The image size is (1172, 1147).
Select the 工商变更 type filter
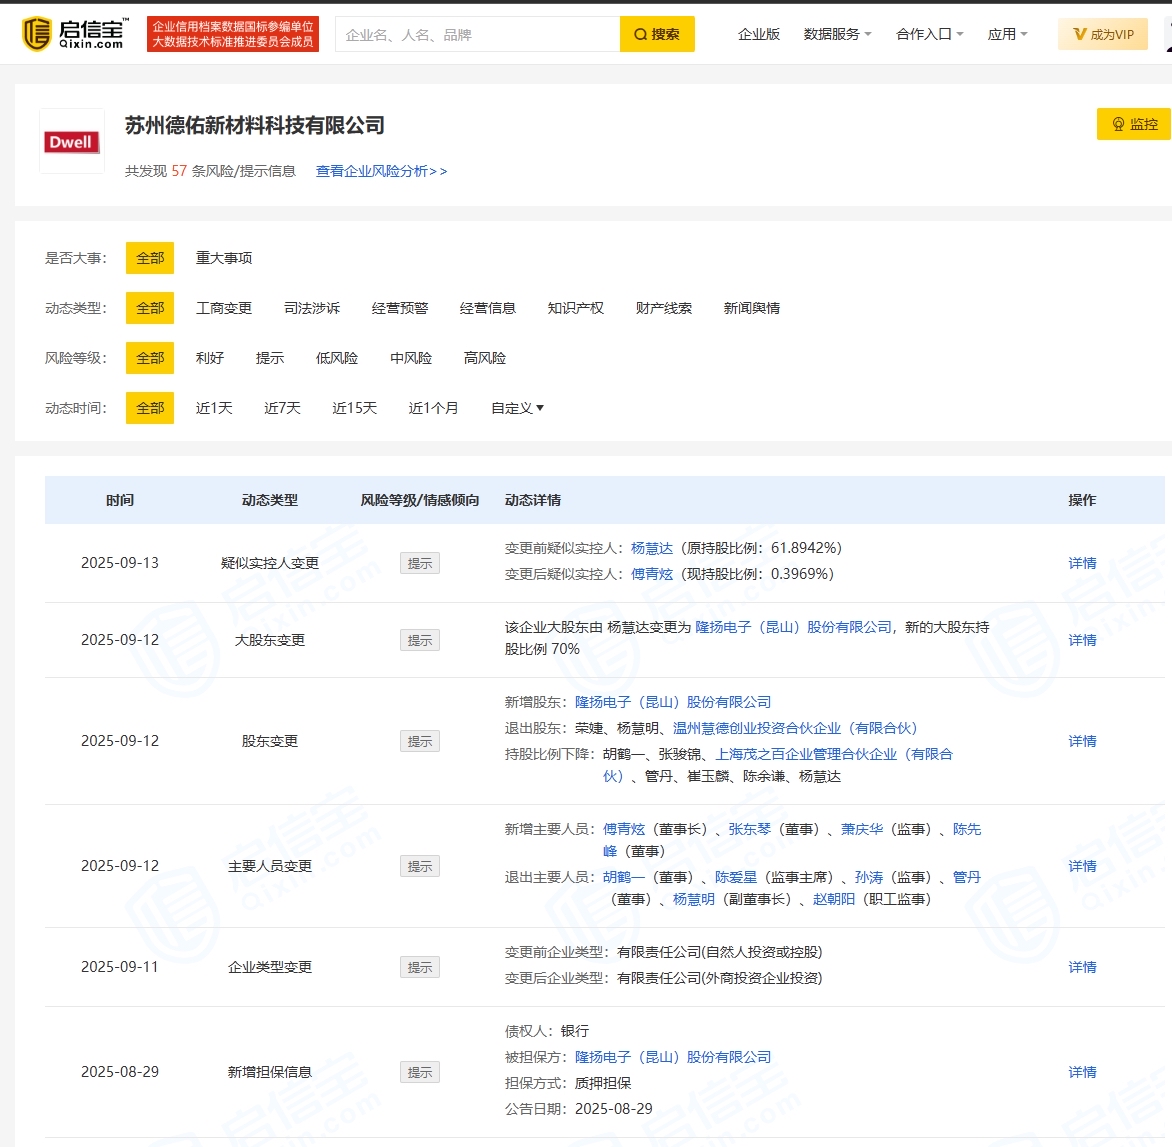coord(224,308)
